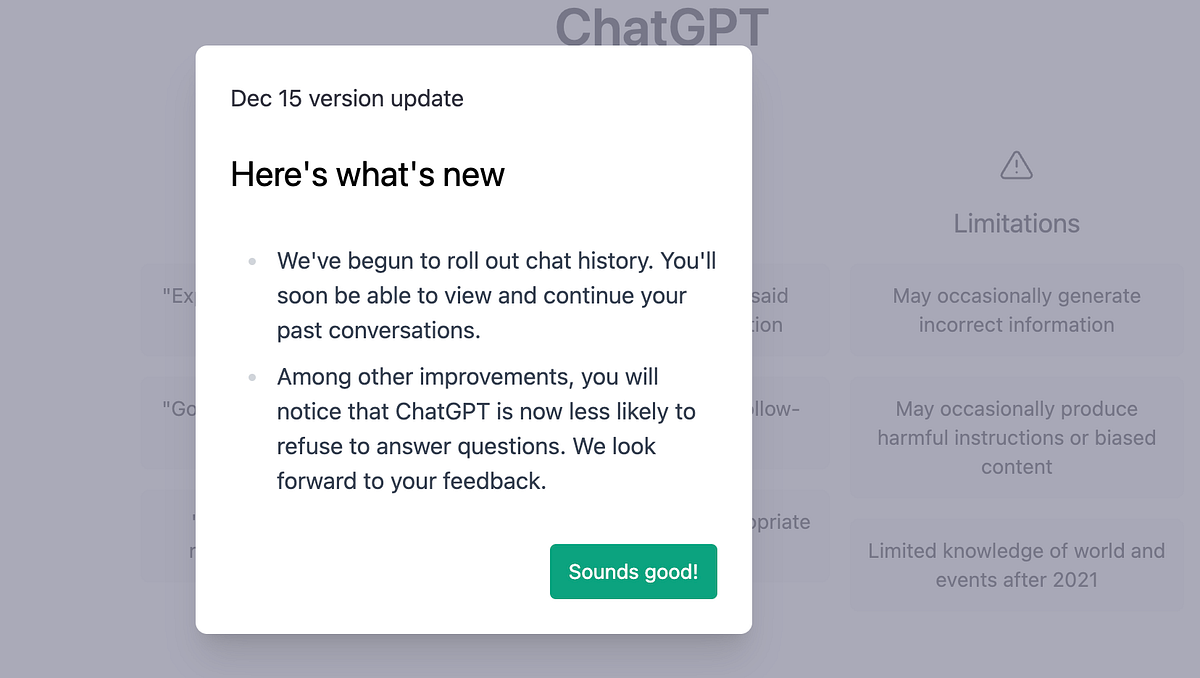The height and width of the screenshot is (678, 1200).
Task: Click the 'Here's what's new' heading
Action: (x=367, y=174)
